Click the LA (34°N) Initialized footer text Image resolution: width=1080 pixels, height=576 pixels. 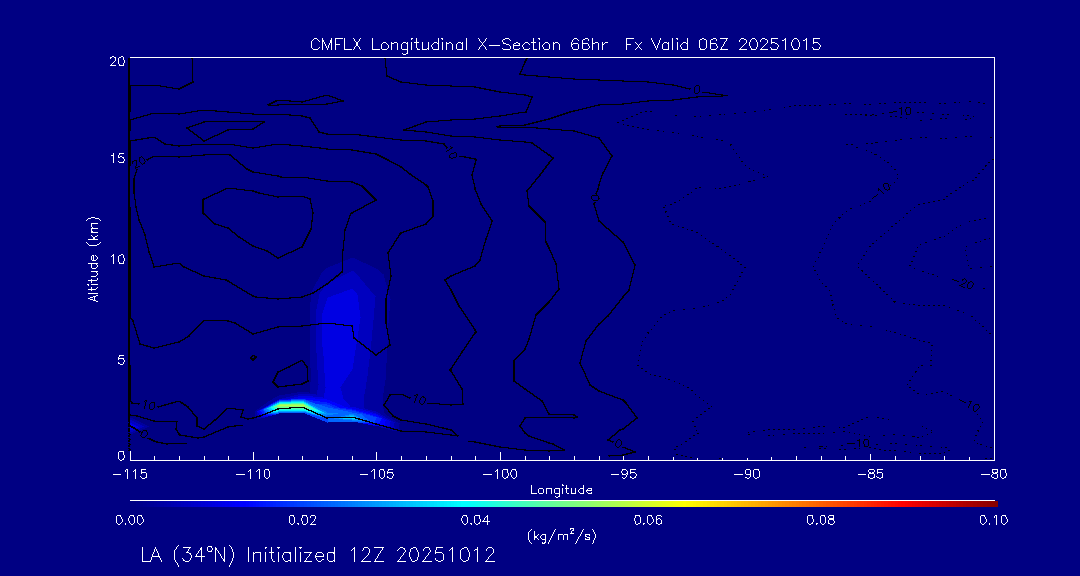[x=318, y=555]
